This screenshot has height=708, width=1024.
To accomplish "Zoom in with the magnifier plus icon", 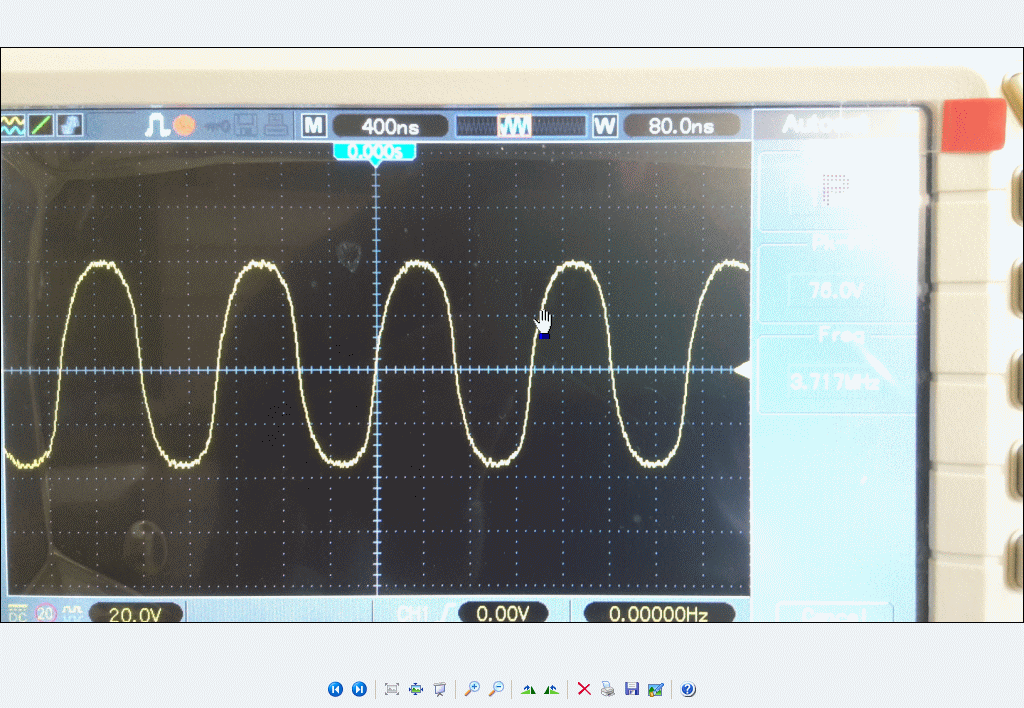I will pyautogui.click(x=473, y=689).
